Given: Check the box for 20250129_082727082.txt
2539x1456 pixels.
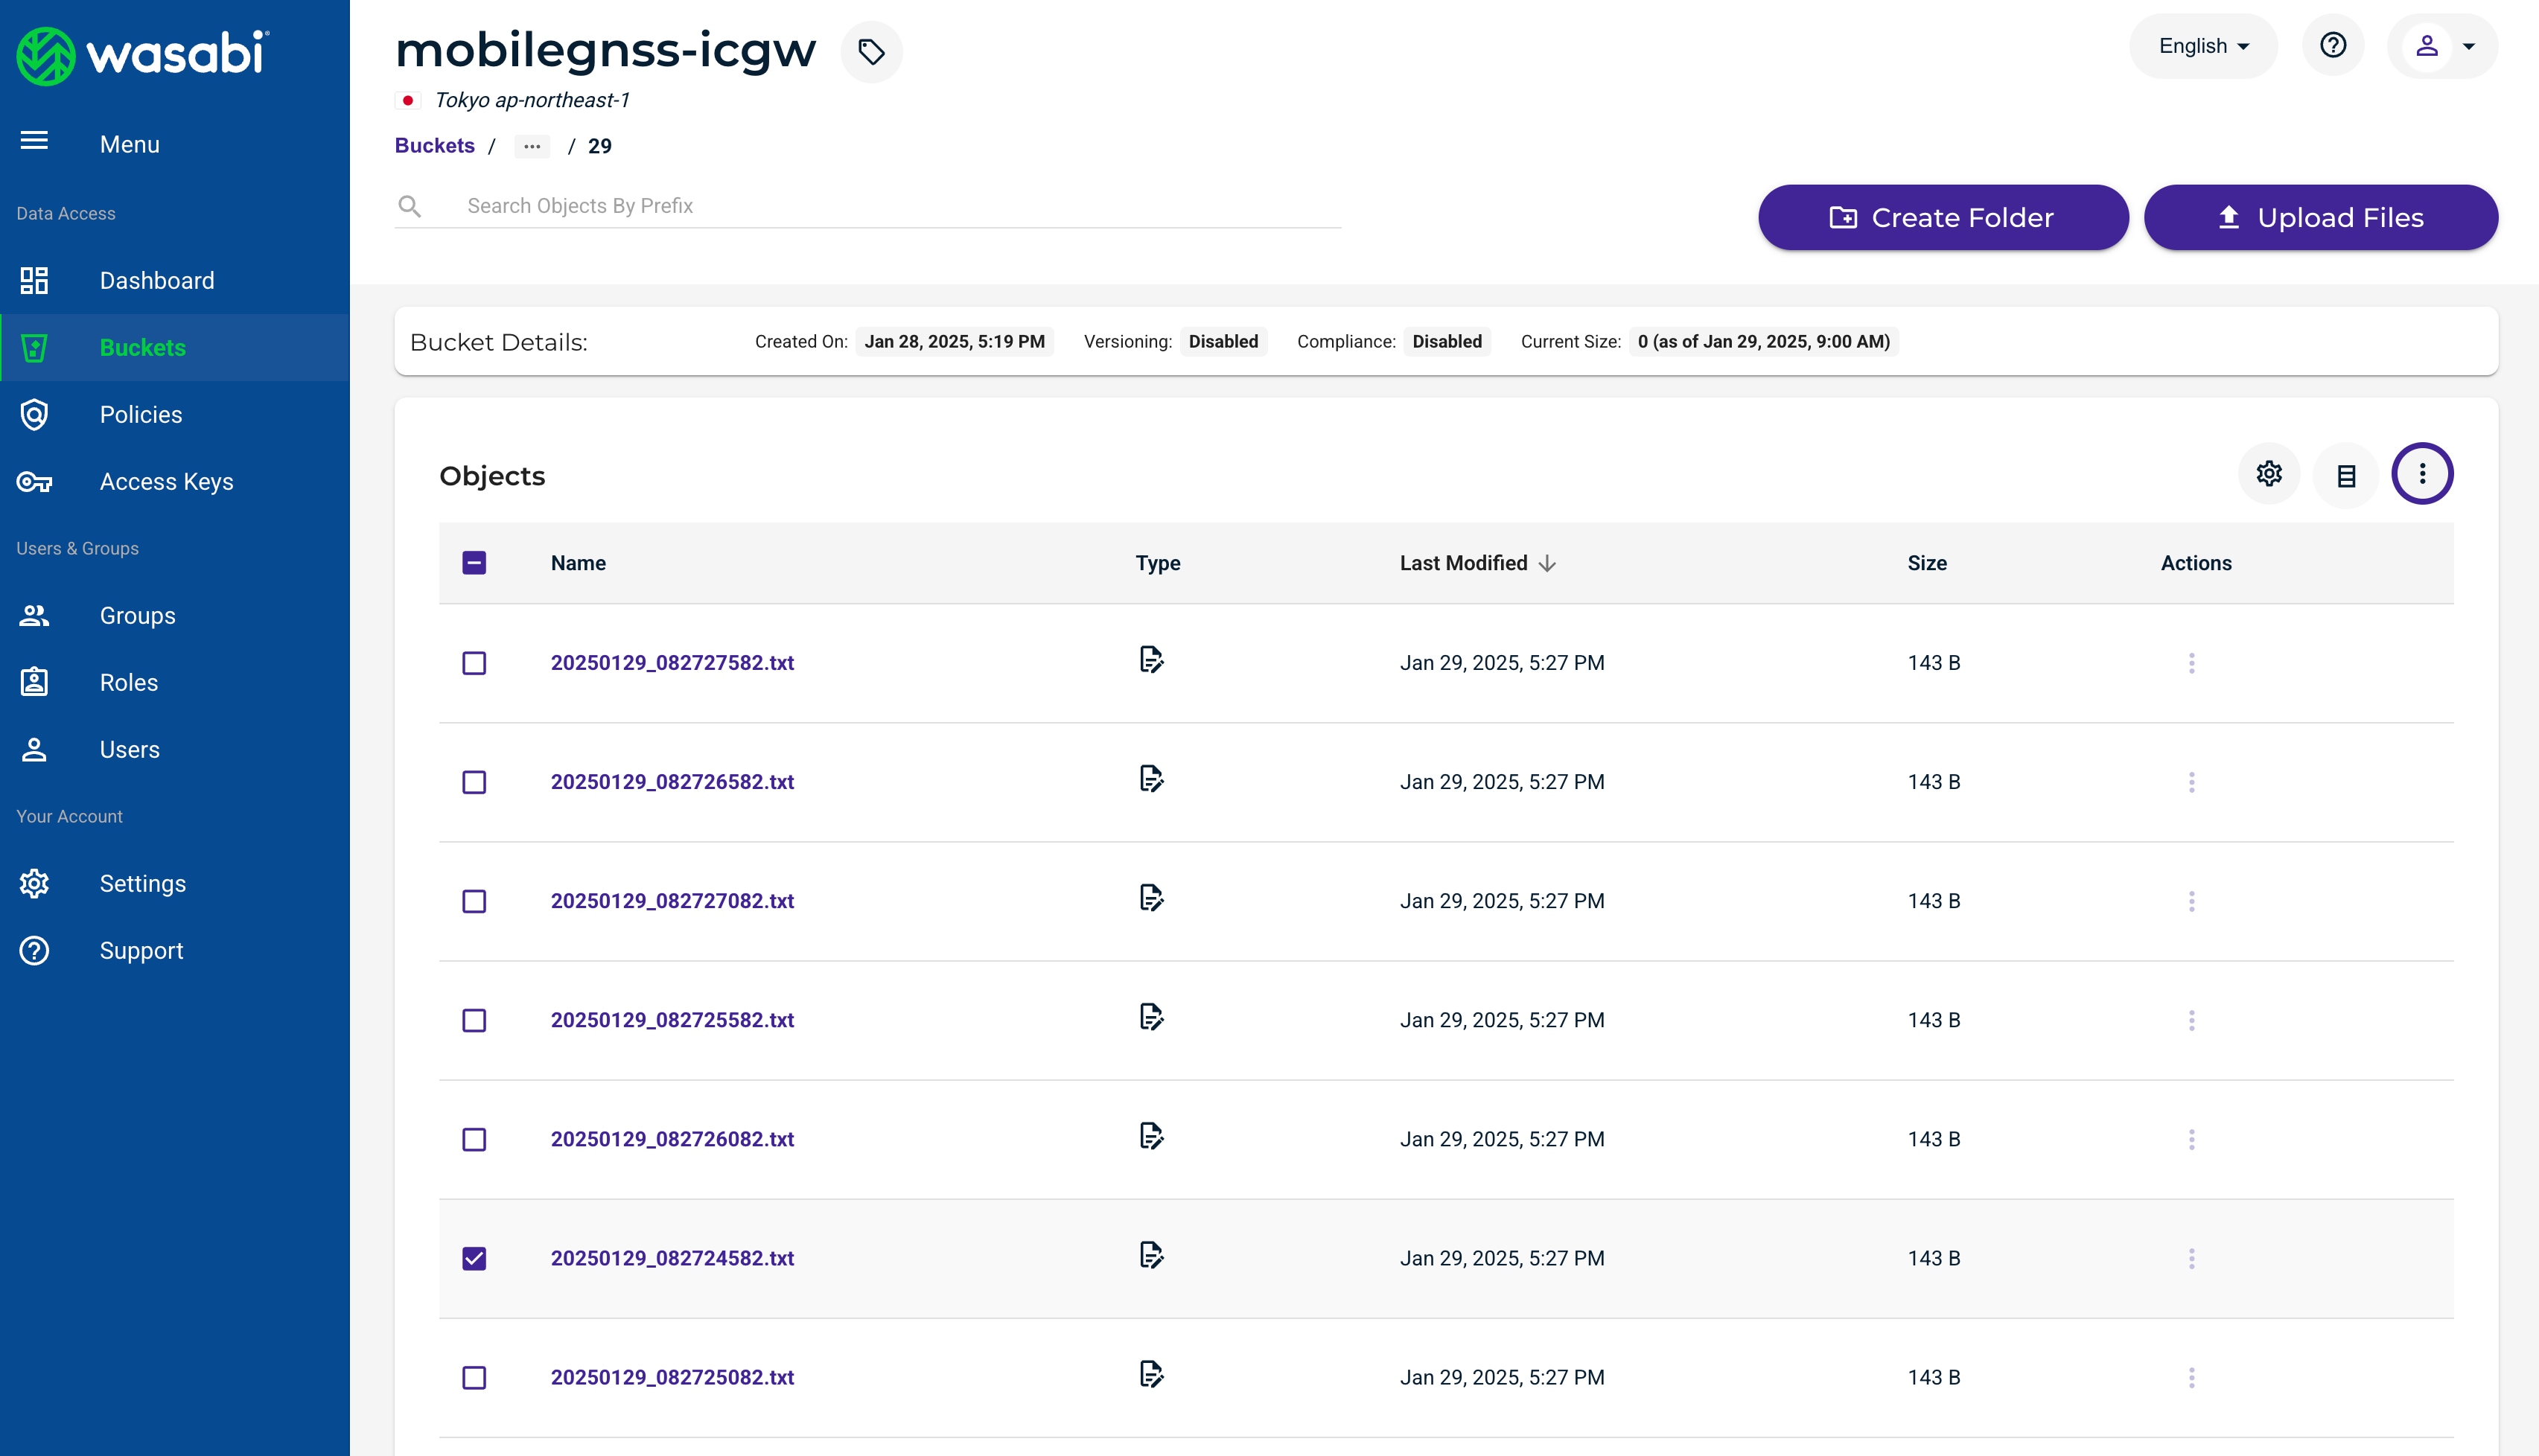Looking at the screenshot, I should 474,901.
